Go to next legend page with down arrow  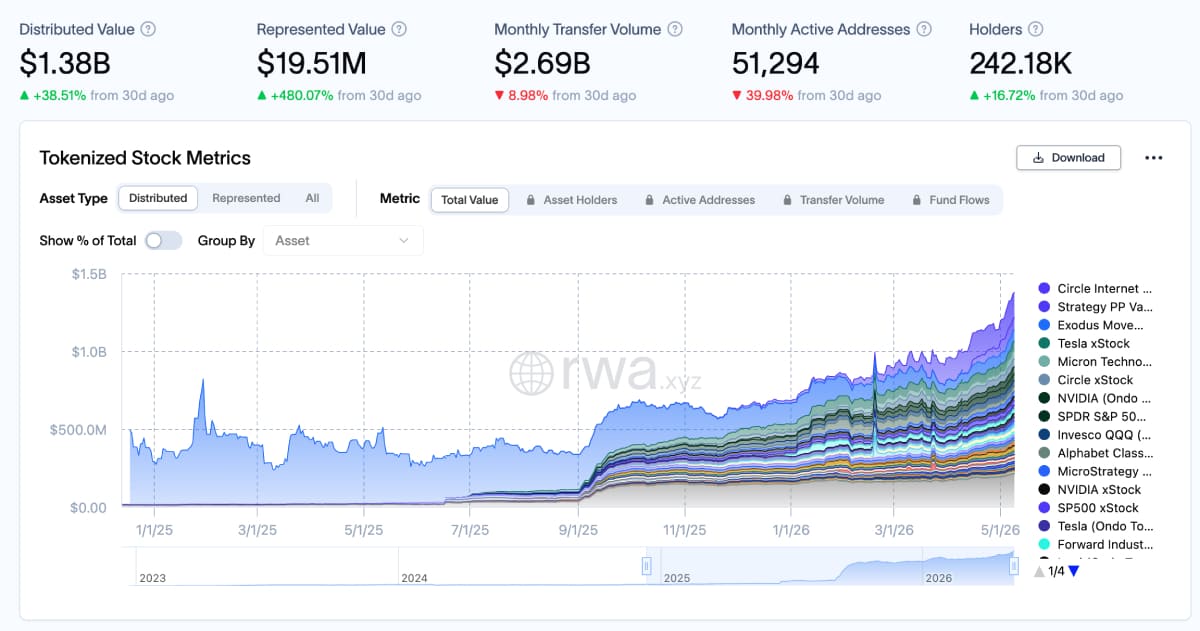click(1073, 571)
